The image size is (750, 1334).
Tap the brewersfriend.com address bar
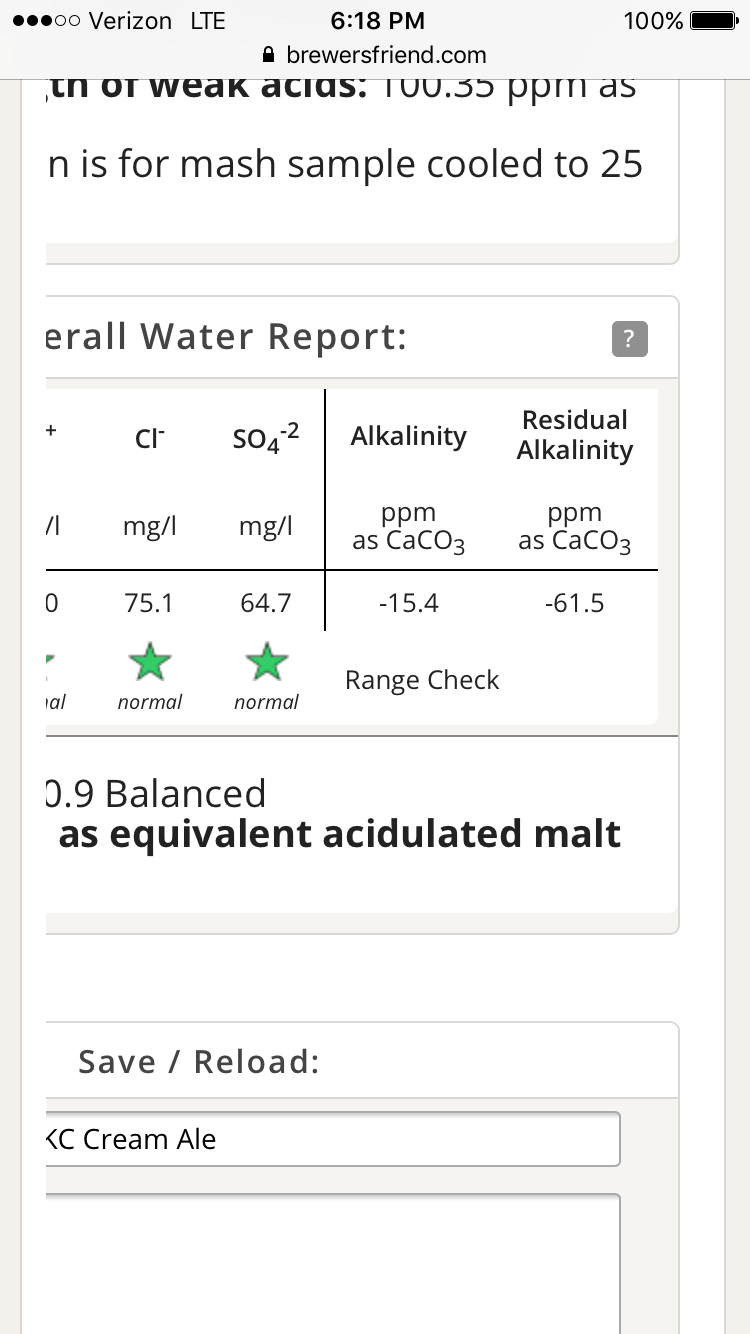(375, 55)
